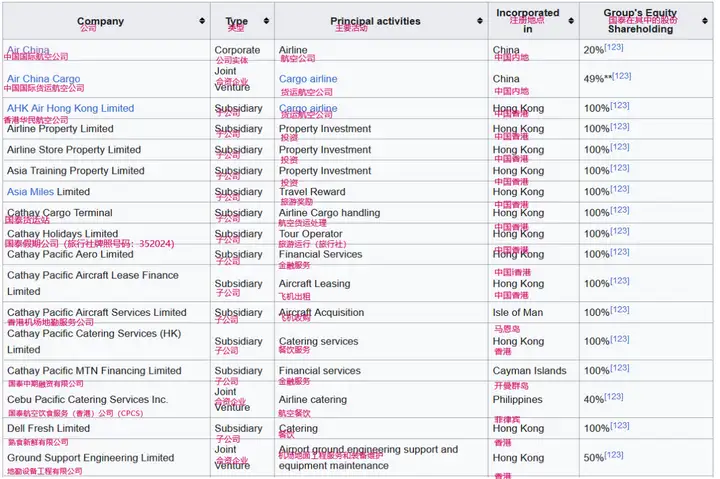The height and width of the screenshot is (479, 720).
Task: Open reference [123] in Cathay Pacific Catering Services row
Action: pos(620,339)
